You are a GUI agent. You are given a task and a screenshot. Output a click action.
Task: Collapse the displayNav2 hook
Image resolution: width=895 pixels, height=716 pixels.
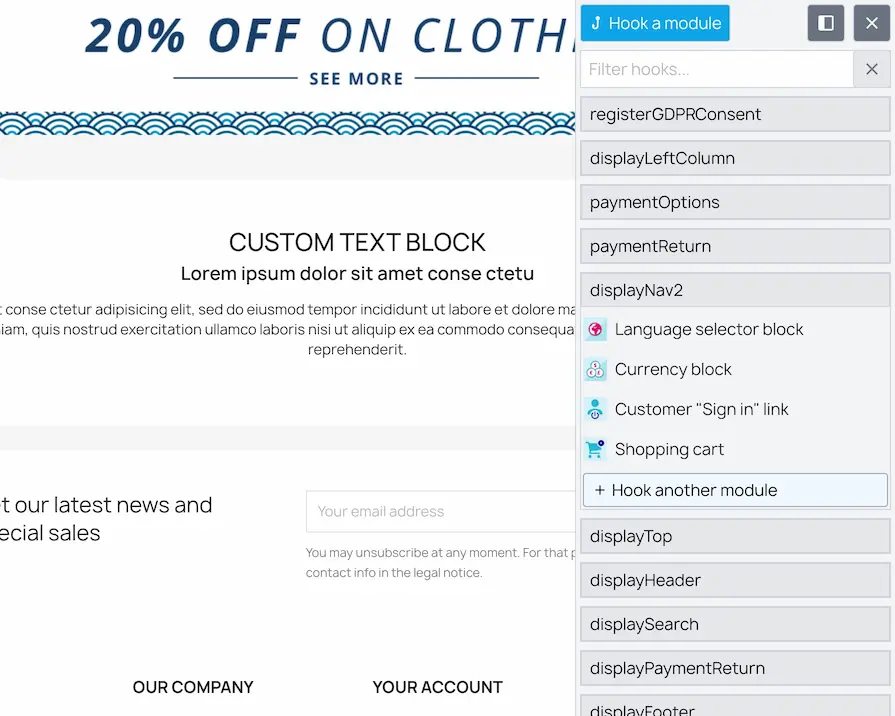click(x=735, y=290)
